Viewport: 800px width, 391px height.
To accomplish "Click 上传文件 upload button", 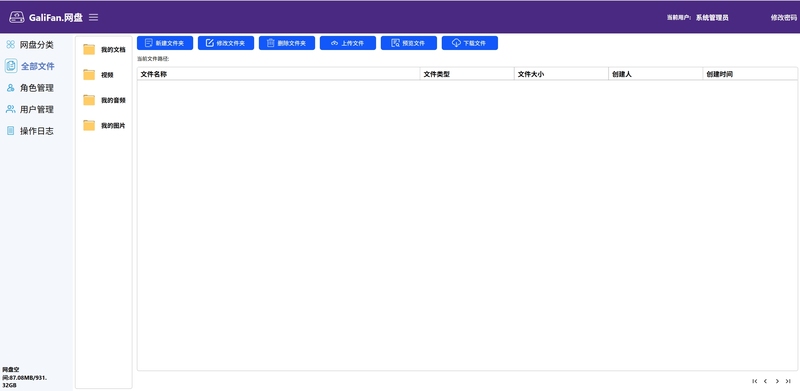I will tap(348, 43).
